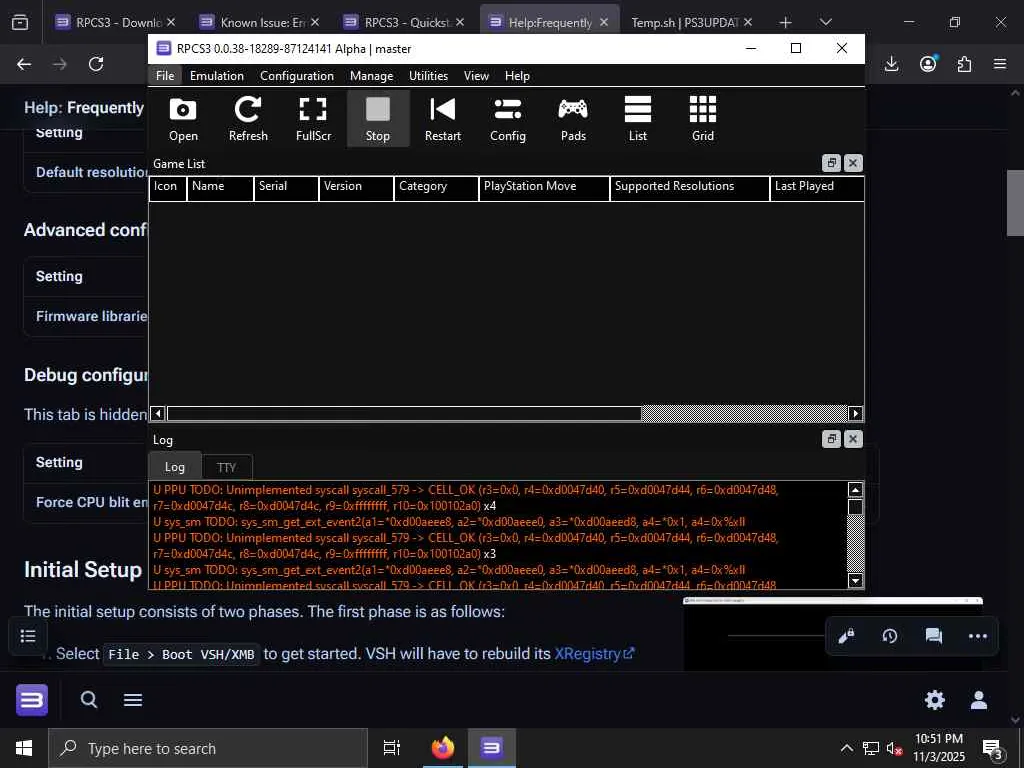
Task: Open the View menu
Action: [x=476, y=76]
